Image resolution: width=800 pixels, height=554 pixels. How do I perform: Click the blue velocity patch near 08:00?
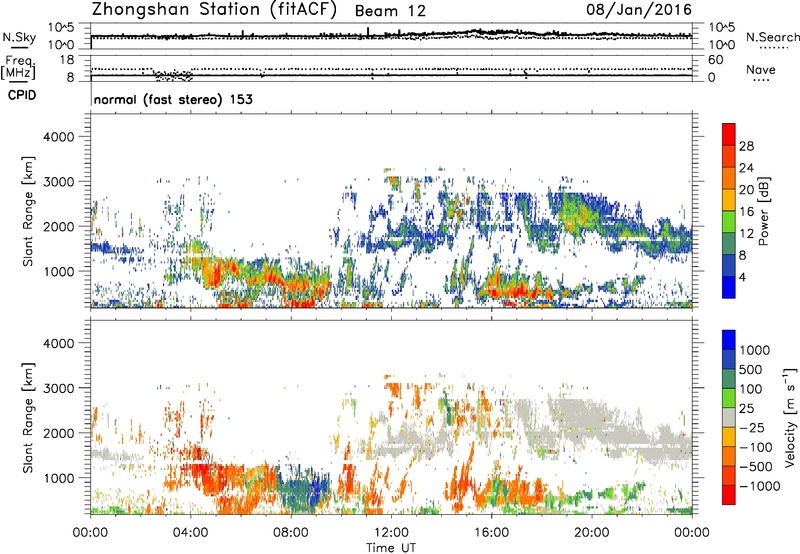click(x=302, y=490)
